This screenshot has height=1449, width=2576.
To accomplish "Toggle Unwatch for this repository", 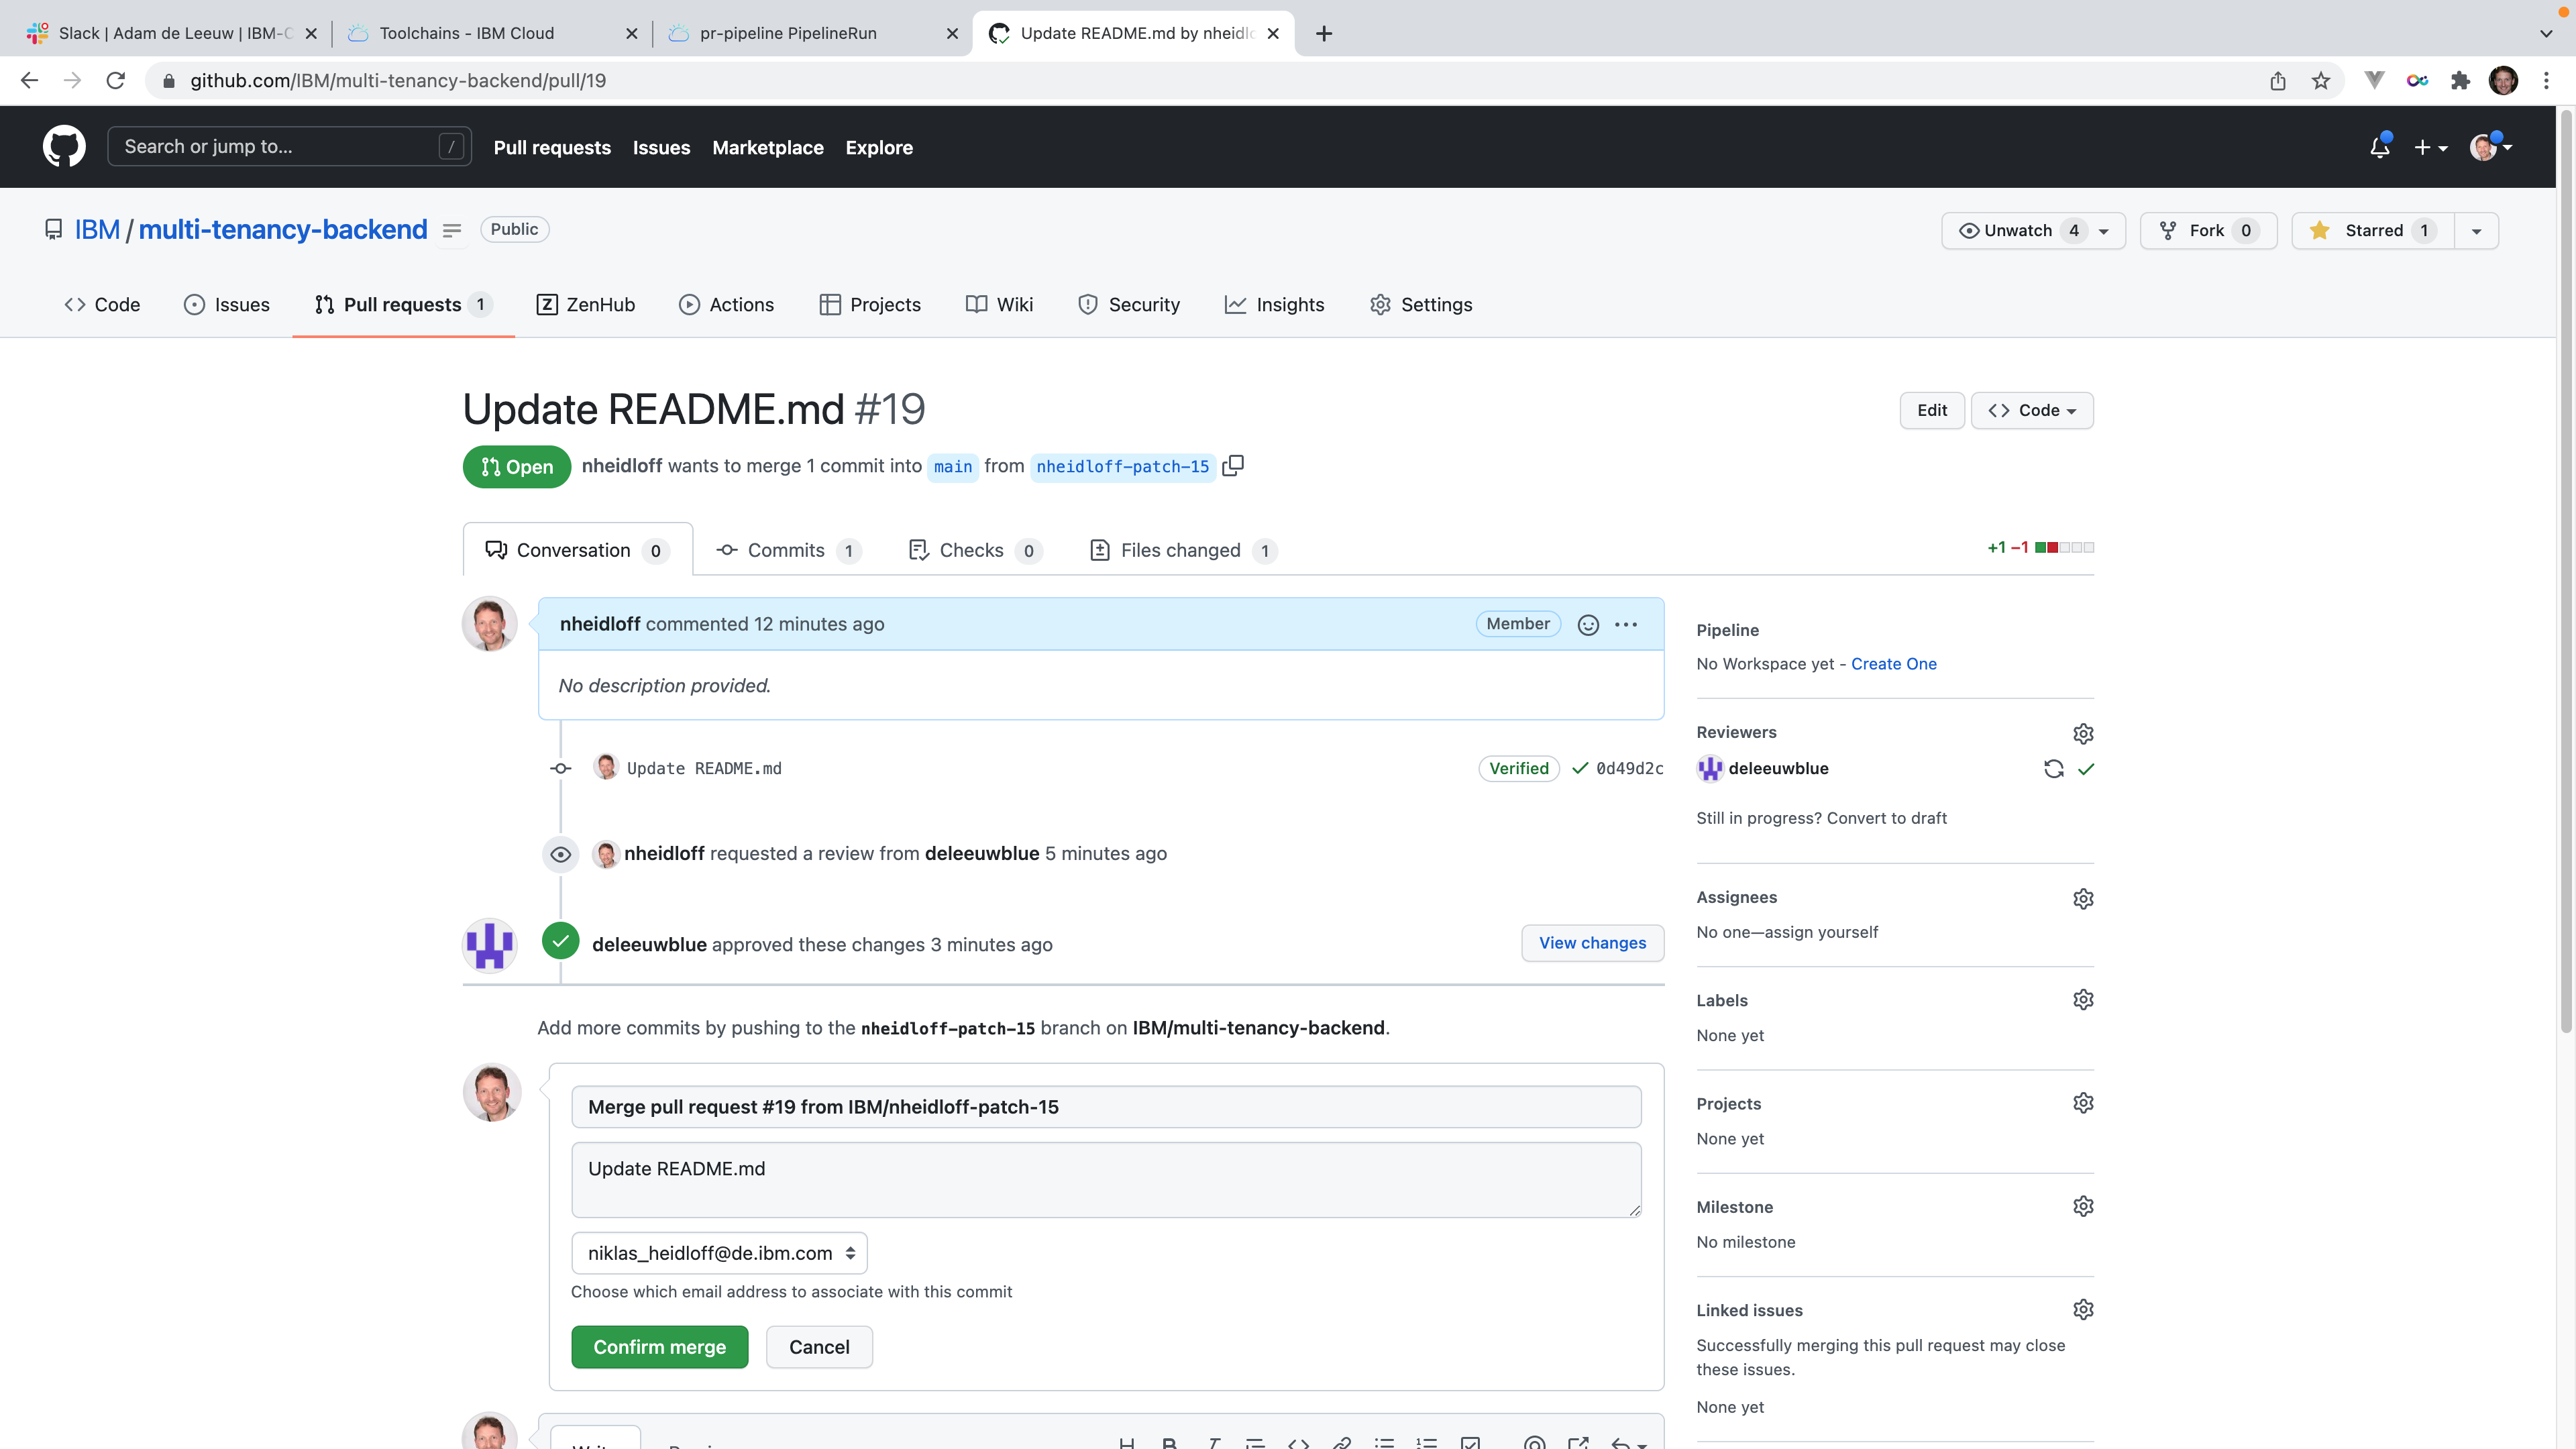I will pyautogui.click(x=2018, y=231).
